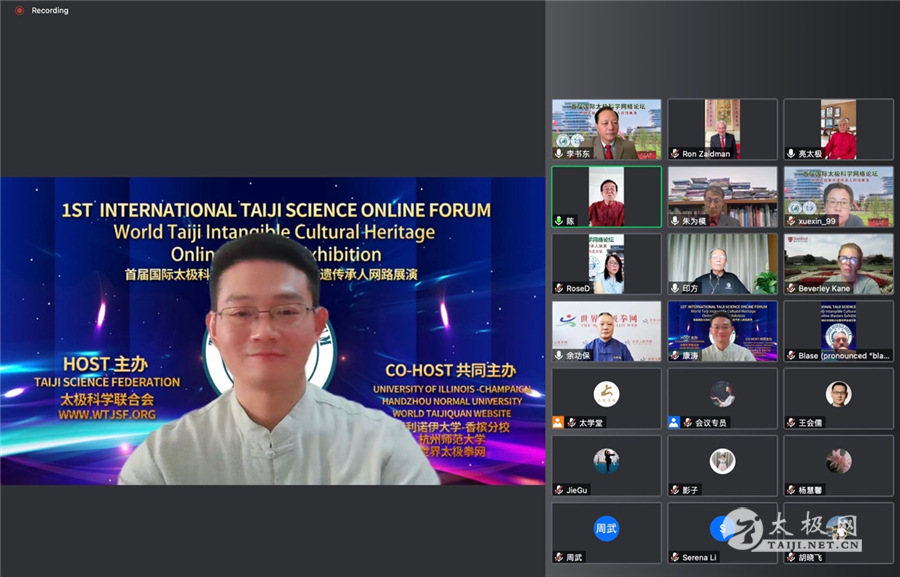Click the profile avatar of 王会儒
The height and width of the screenshot is (577, 900).
pos(838,394)
